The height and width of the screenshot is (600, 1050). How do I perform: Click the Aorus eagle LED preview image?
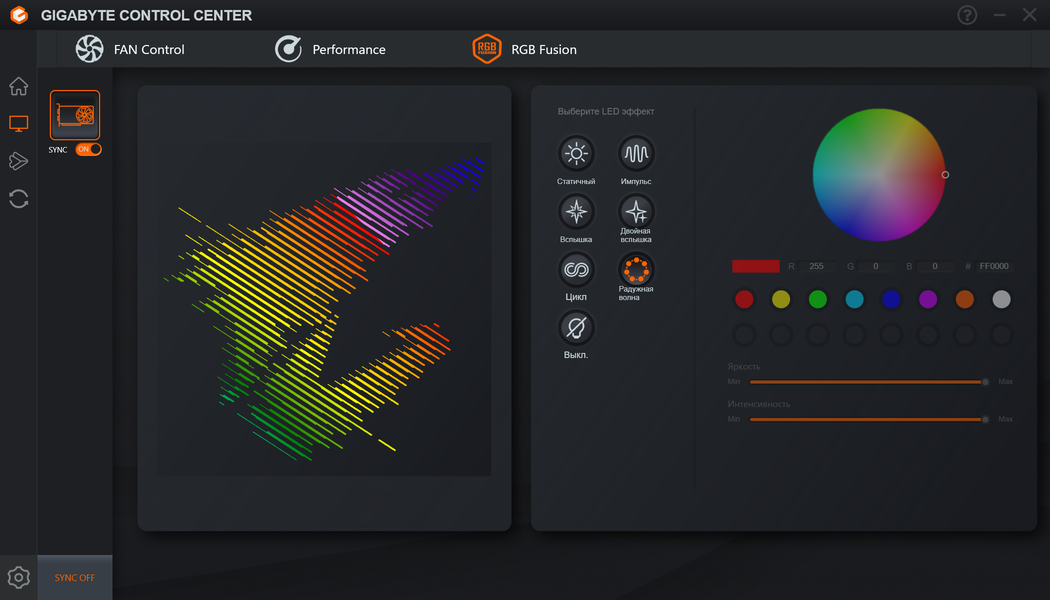pos(324,309)
